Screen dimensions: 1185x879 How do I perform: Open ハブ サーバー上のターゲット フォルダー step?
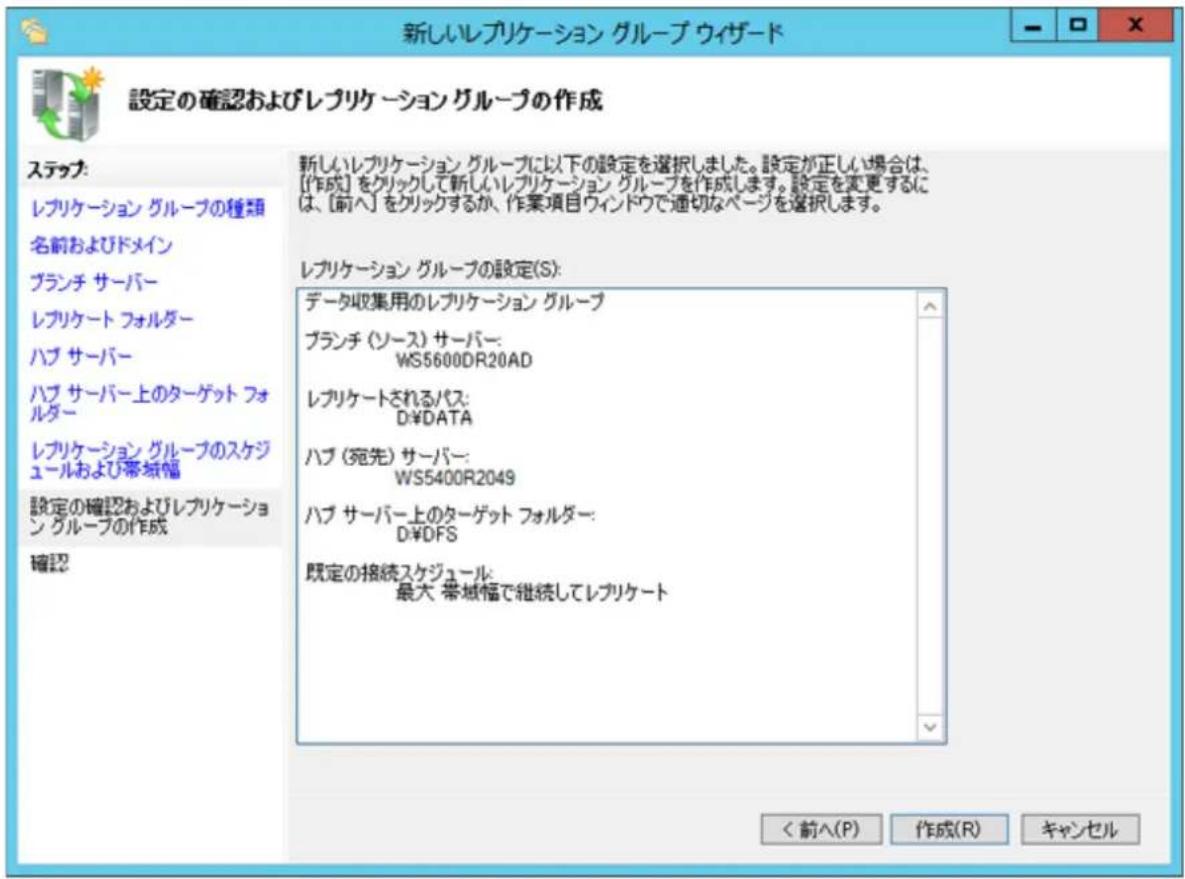[149, 403]
